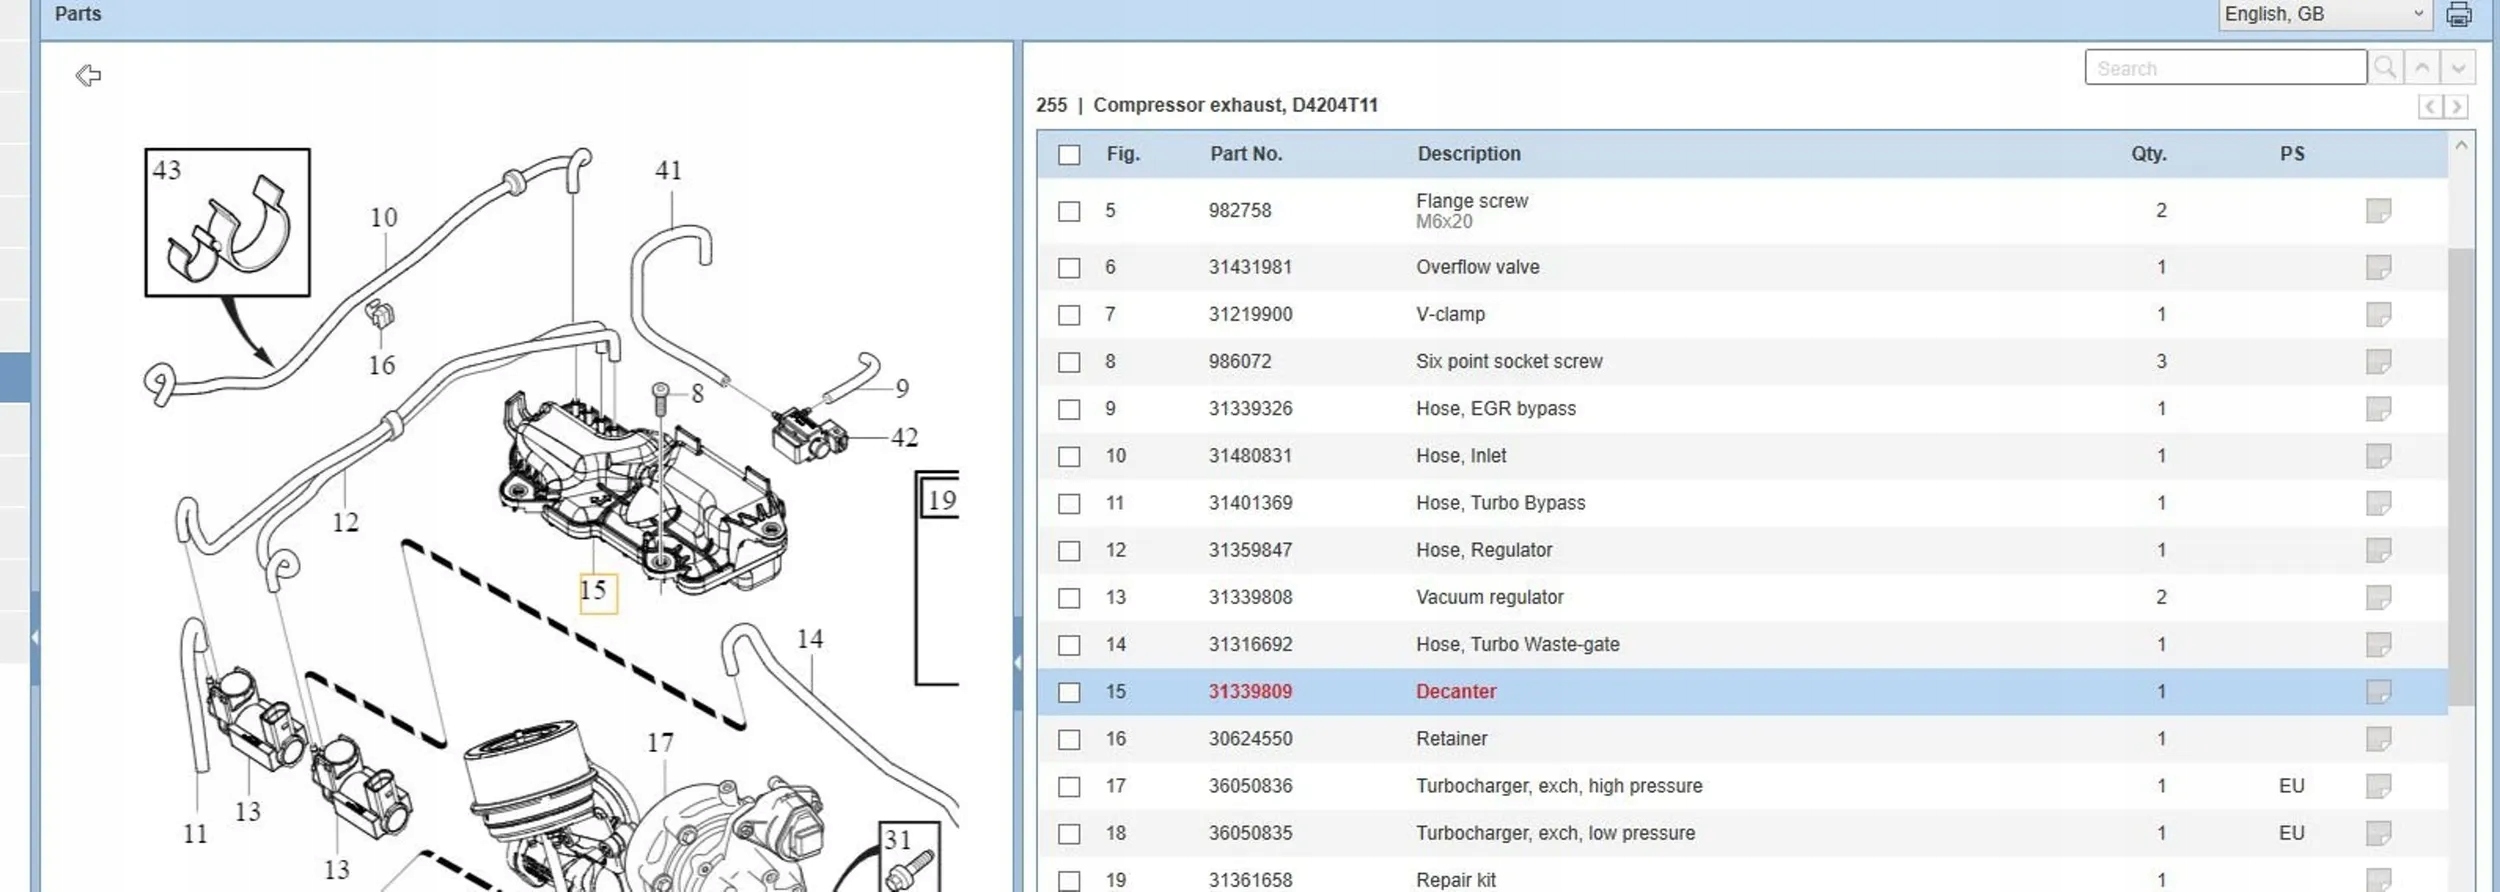Select part number 30624550 Retainer
This screenshot has height=892, width=2500.
click(1250, 739)
